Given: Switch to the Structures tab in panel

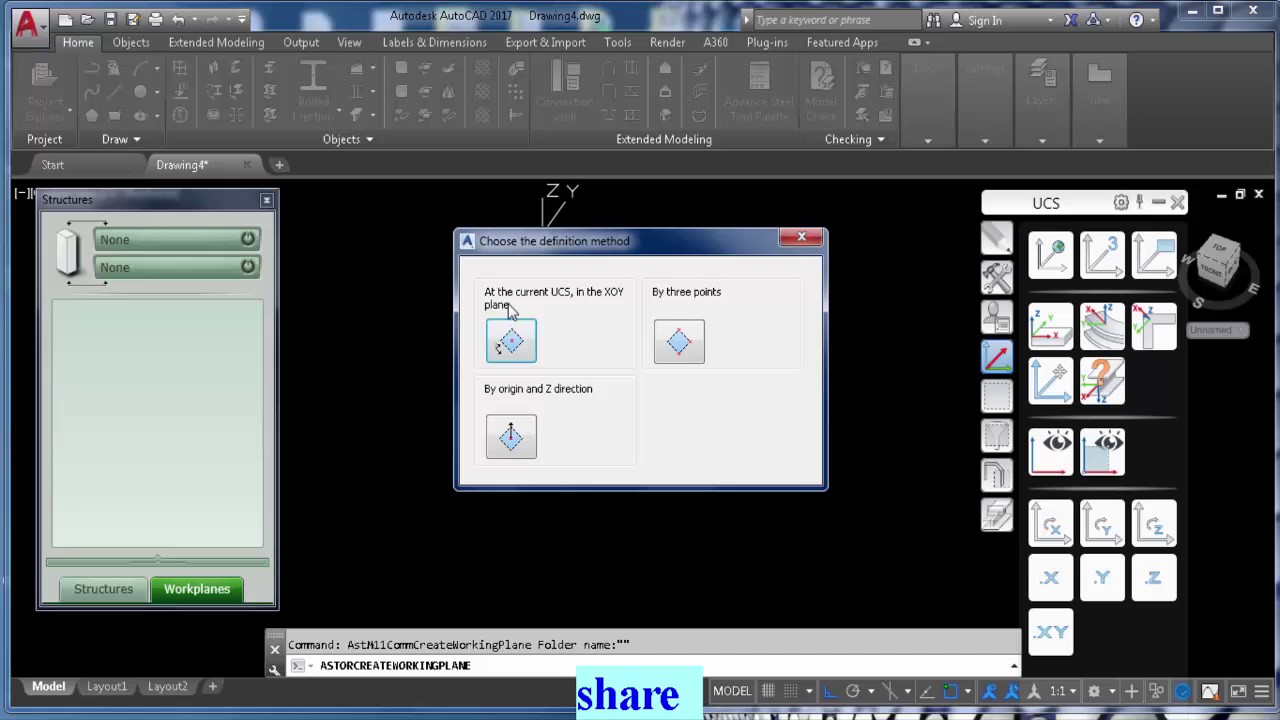Looking at the screenshot, I should [x=103, y=589].
